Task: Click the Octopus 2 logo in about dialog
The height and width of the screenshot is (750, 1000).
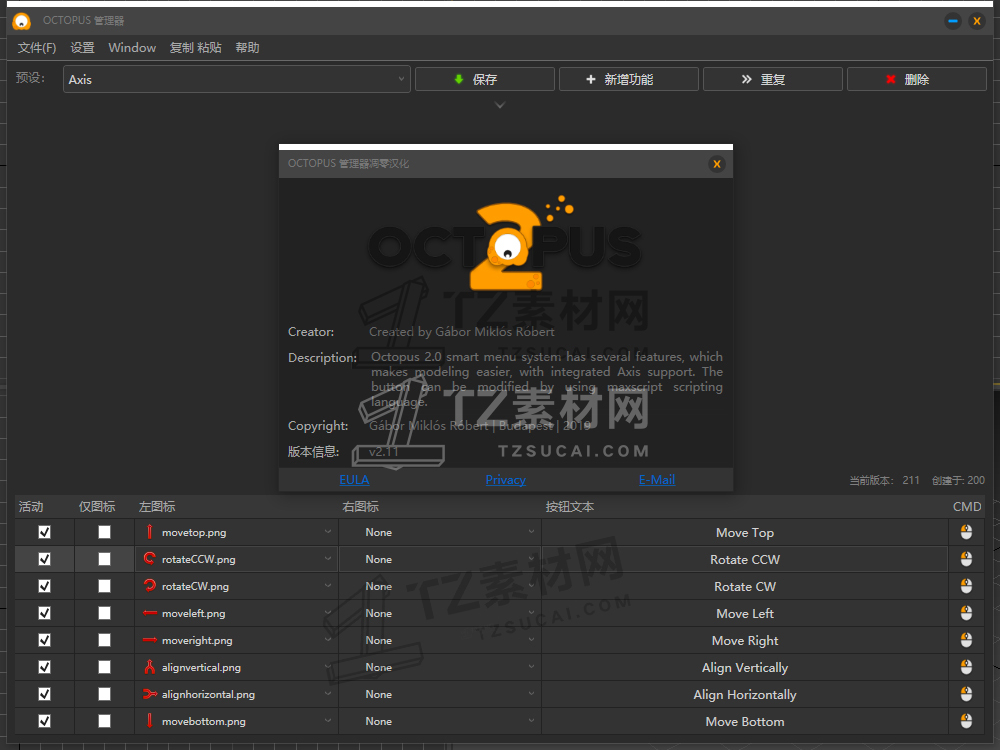Action: pos(506,245)
